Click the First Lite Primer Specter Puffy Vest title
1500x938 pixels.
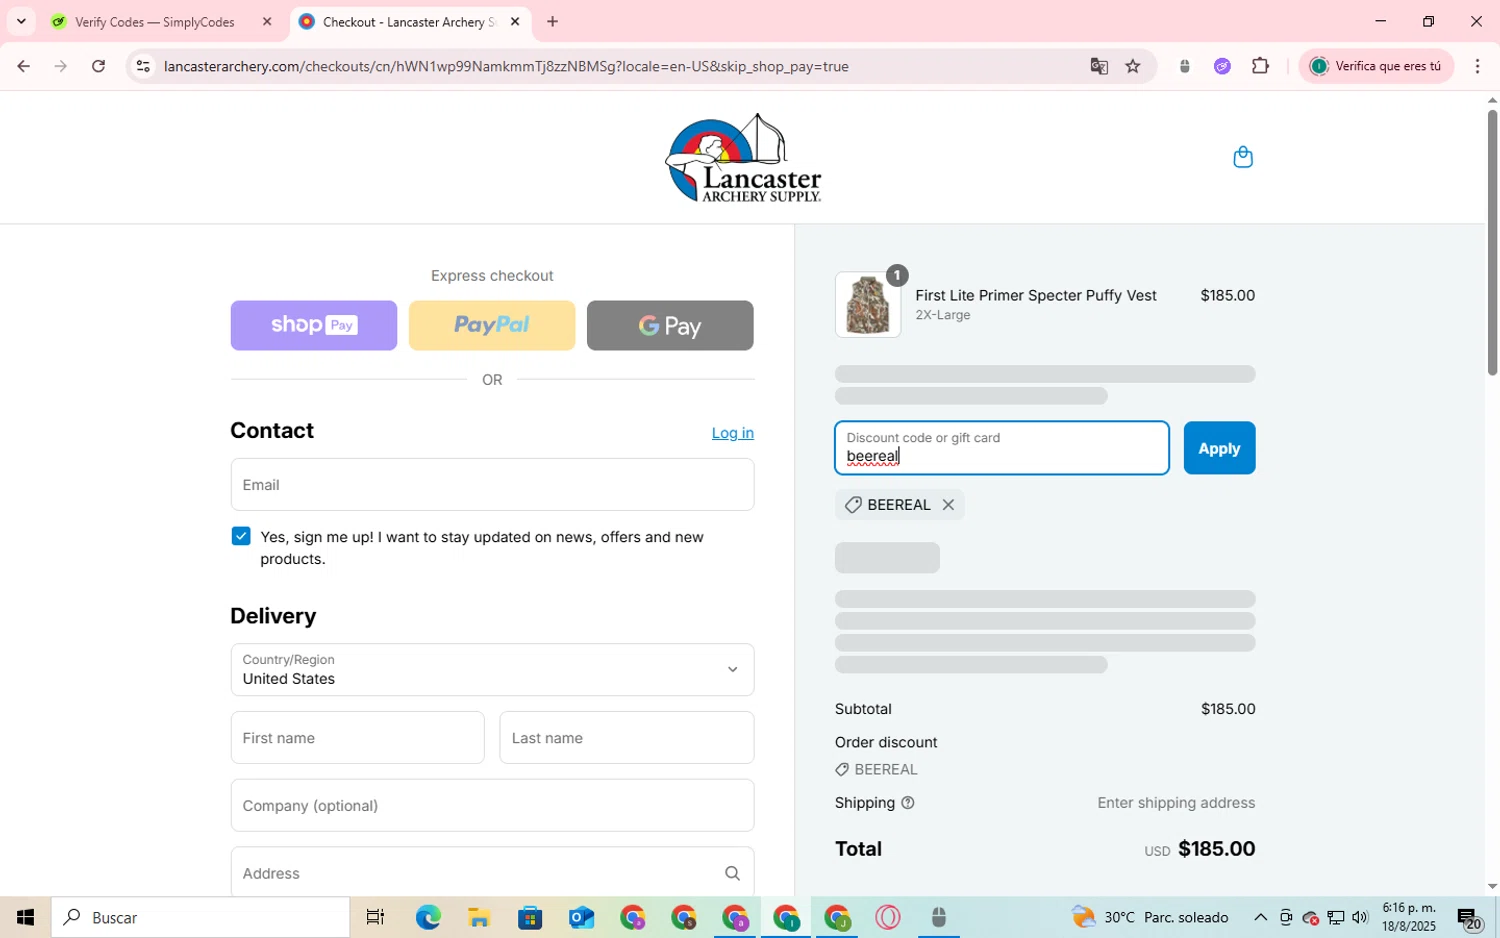tap(1036, 295)
